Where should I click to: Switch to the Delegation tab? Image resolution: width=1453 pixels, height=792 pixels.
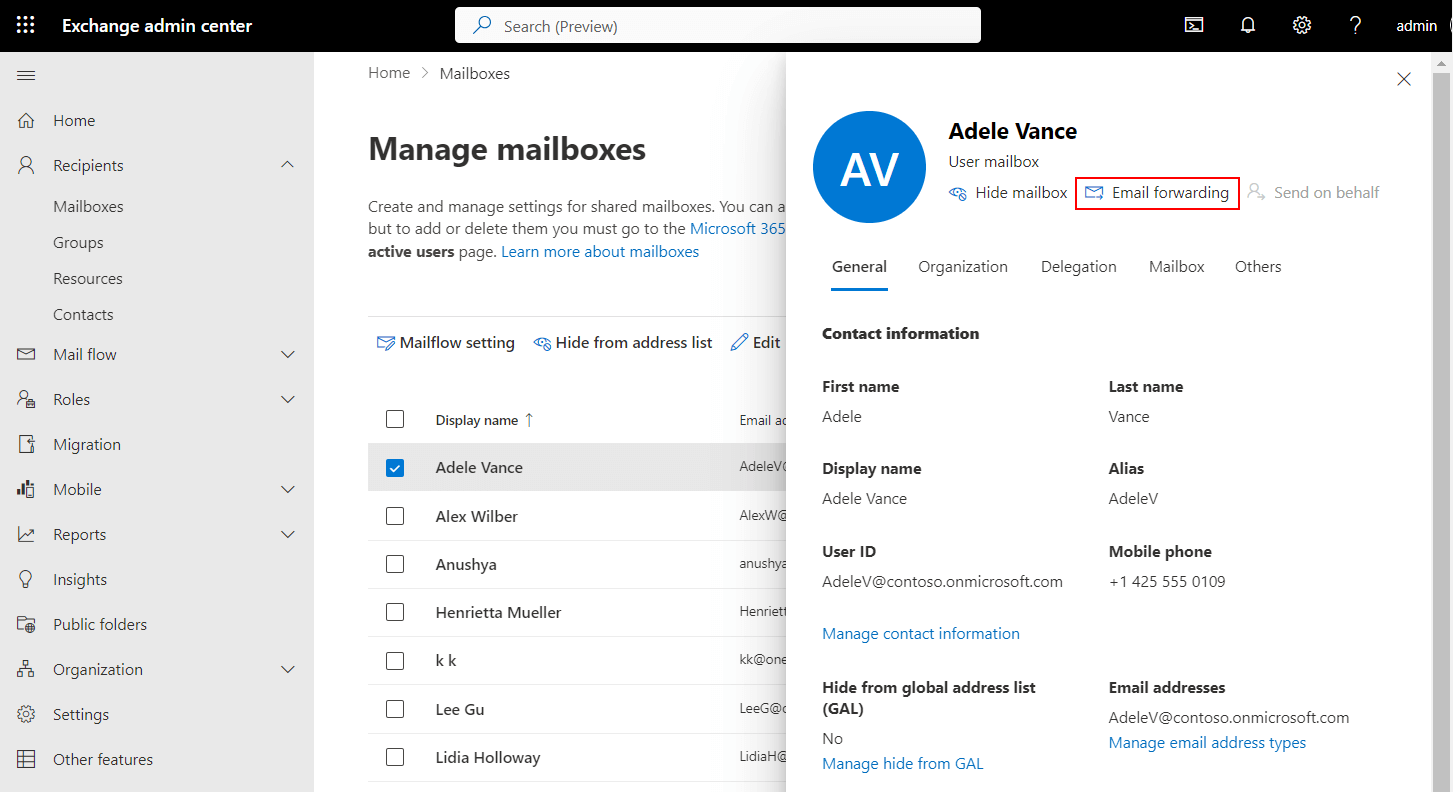tap(1078, 266)
